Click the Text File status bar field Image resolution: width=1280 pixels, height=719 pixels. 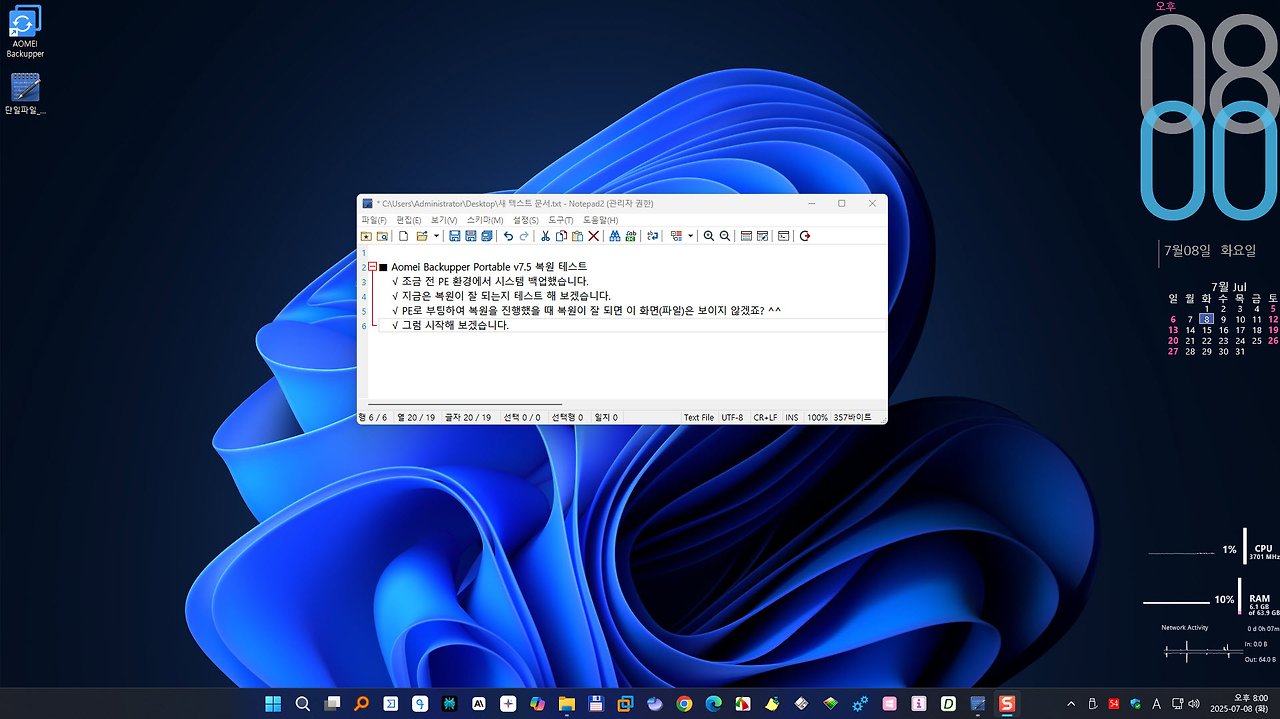(699, 417)
